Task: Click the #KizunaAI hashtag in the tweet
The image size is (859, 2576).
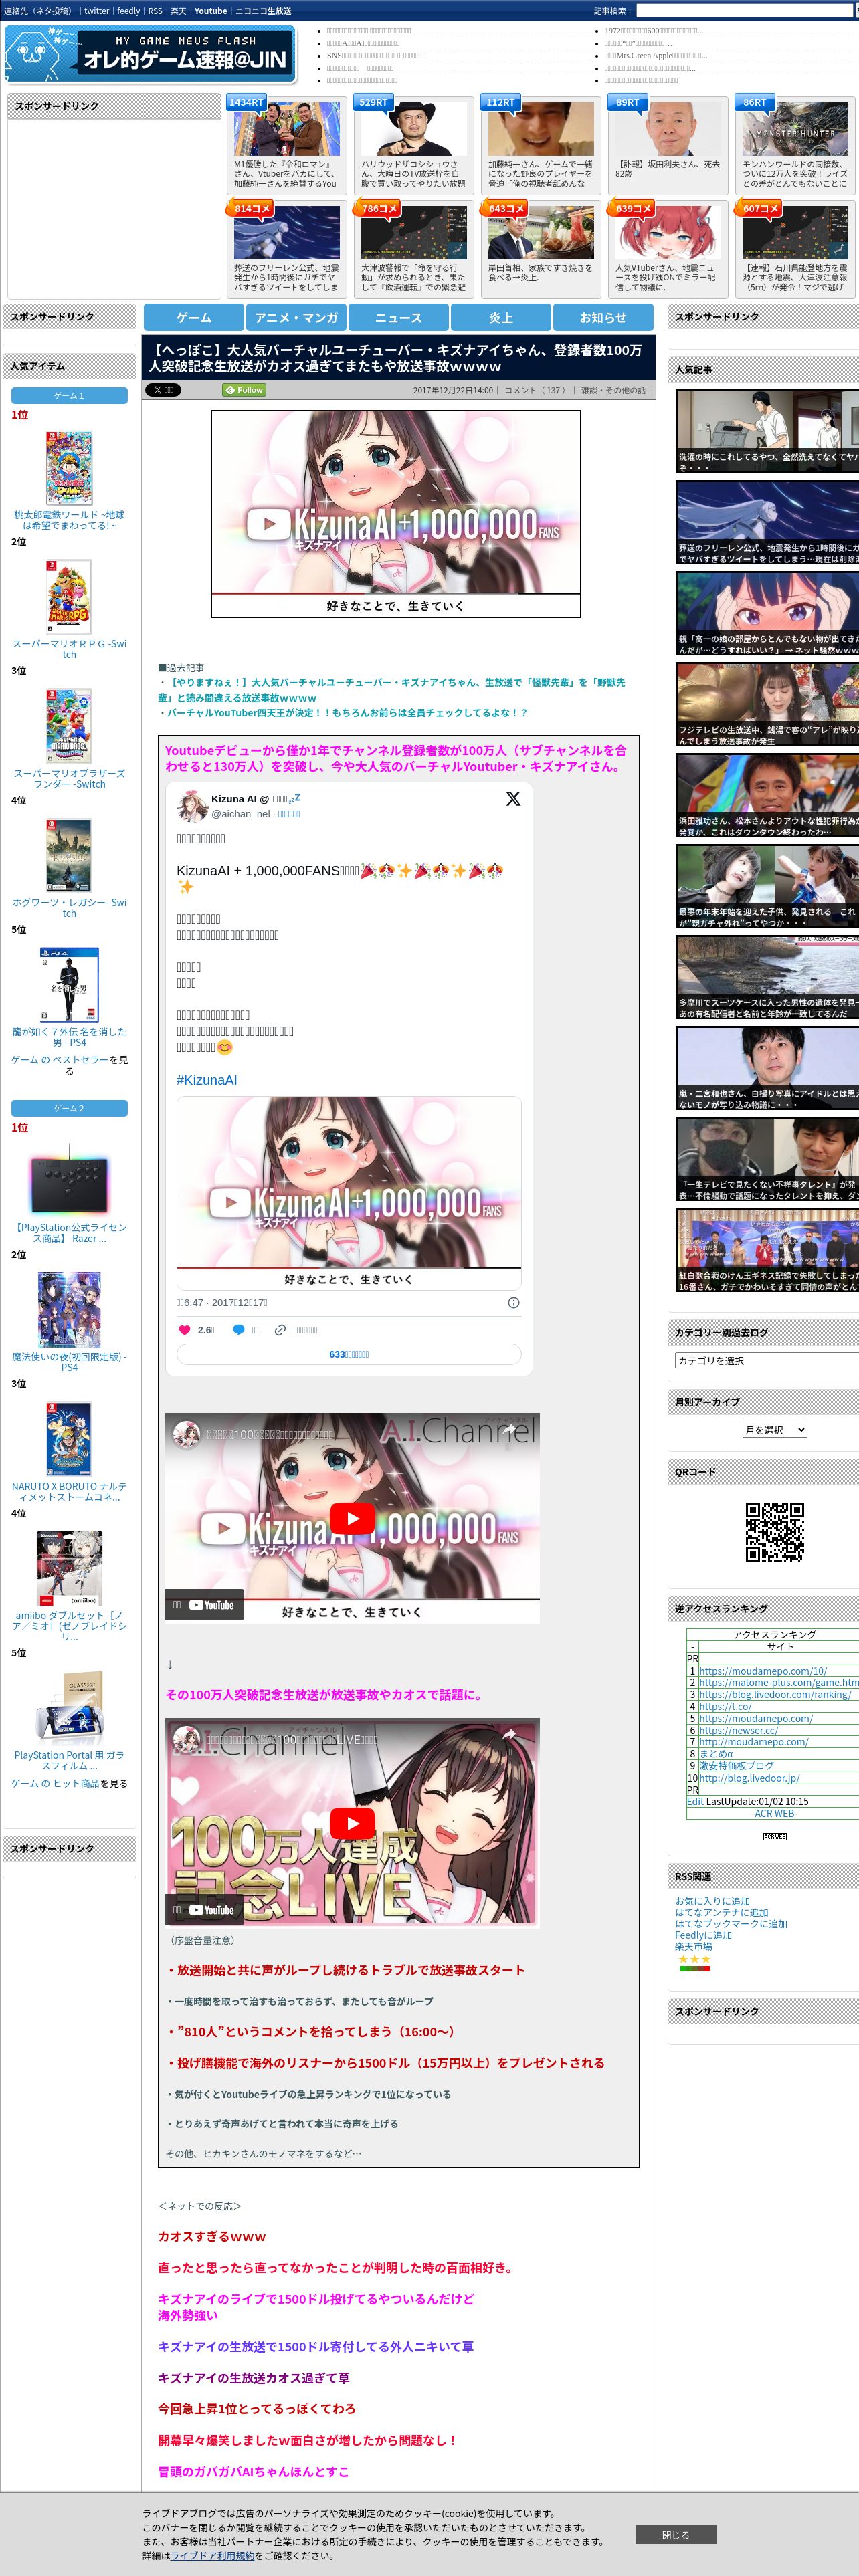Action: click(x=207, y=1080)
